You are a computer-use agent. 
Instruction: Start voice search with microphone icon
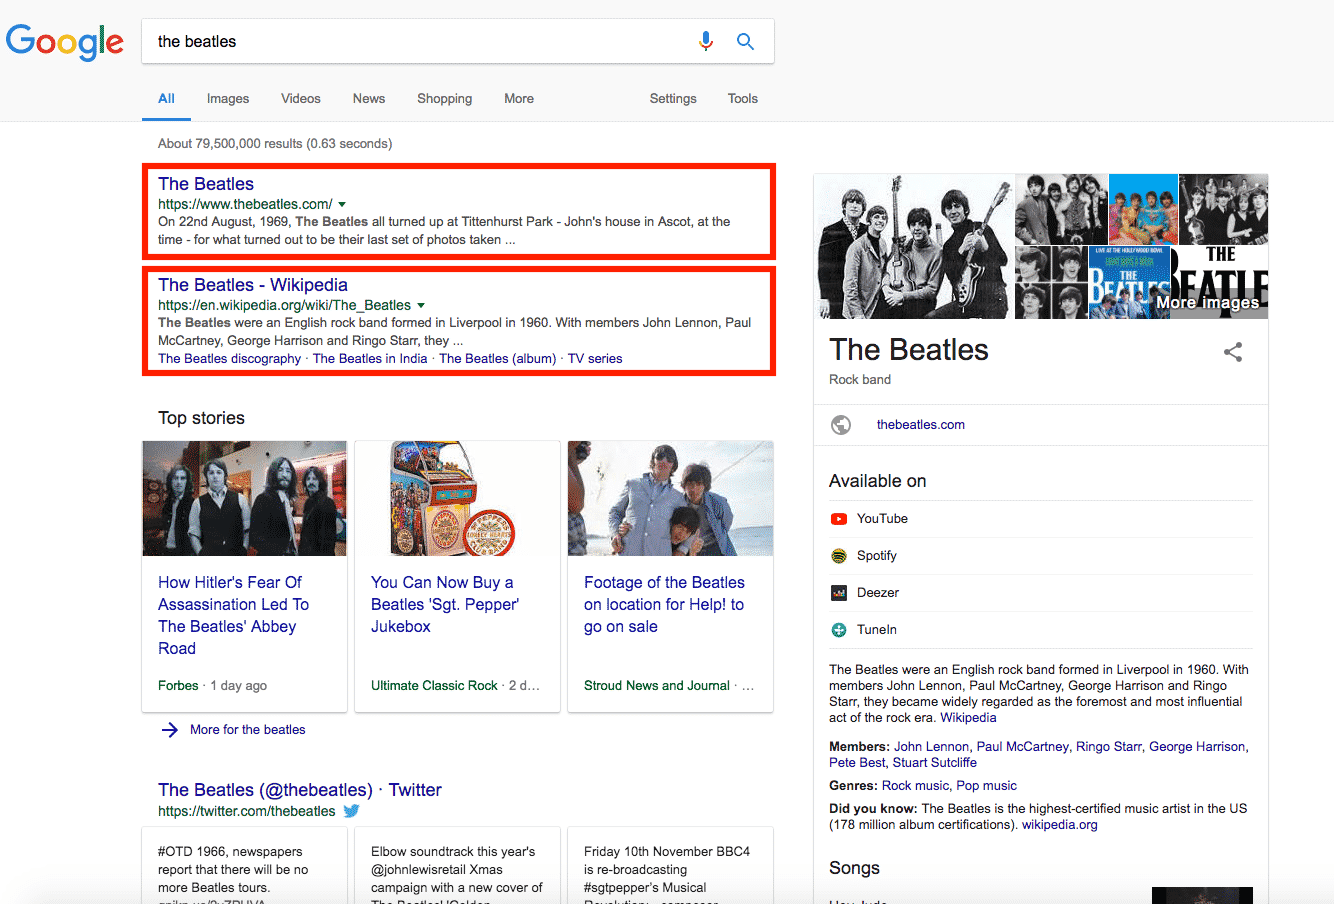click(x=706, y=41)
